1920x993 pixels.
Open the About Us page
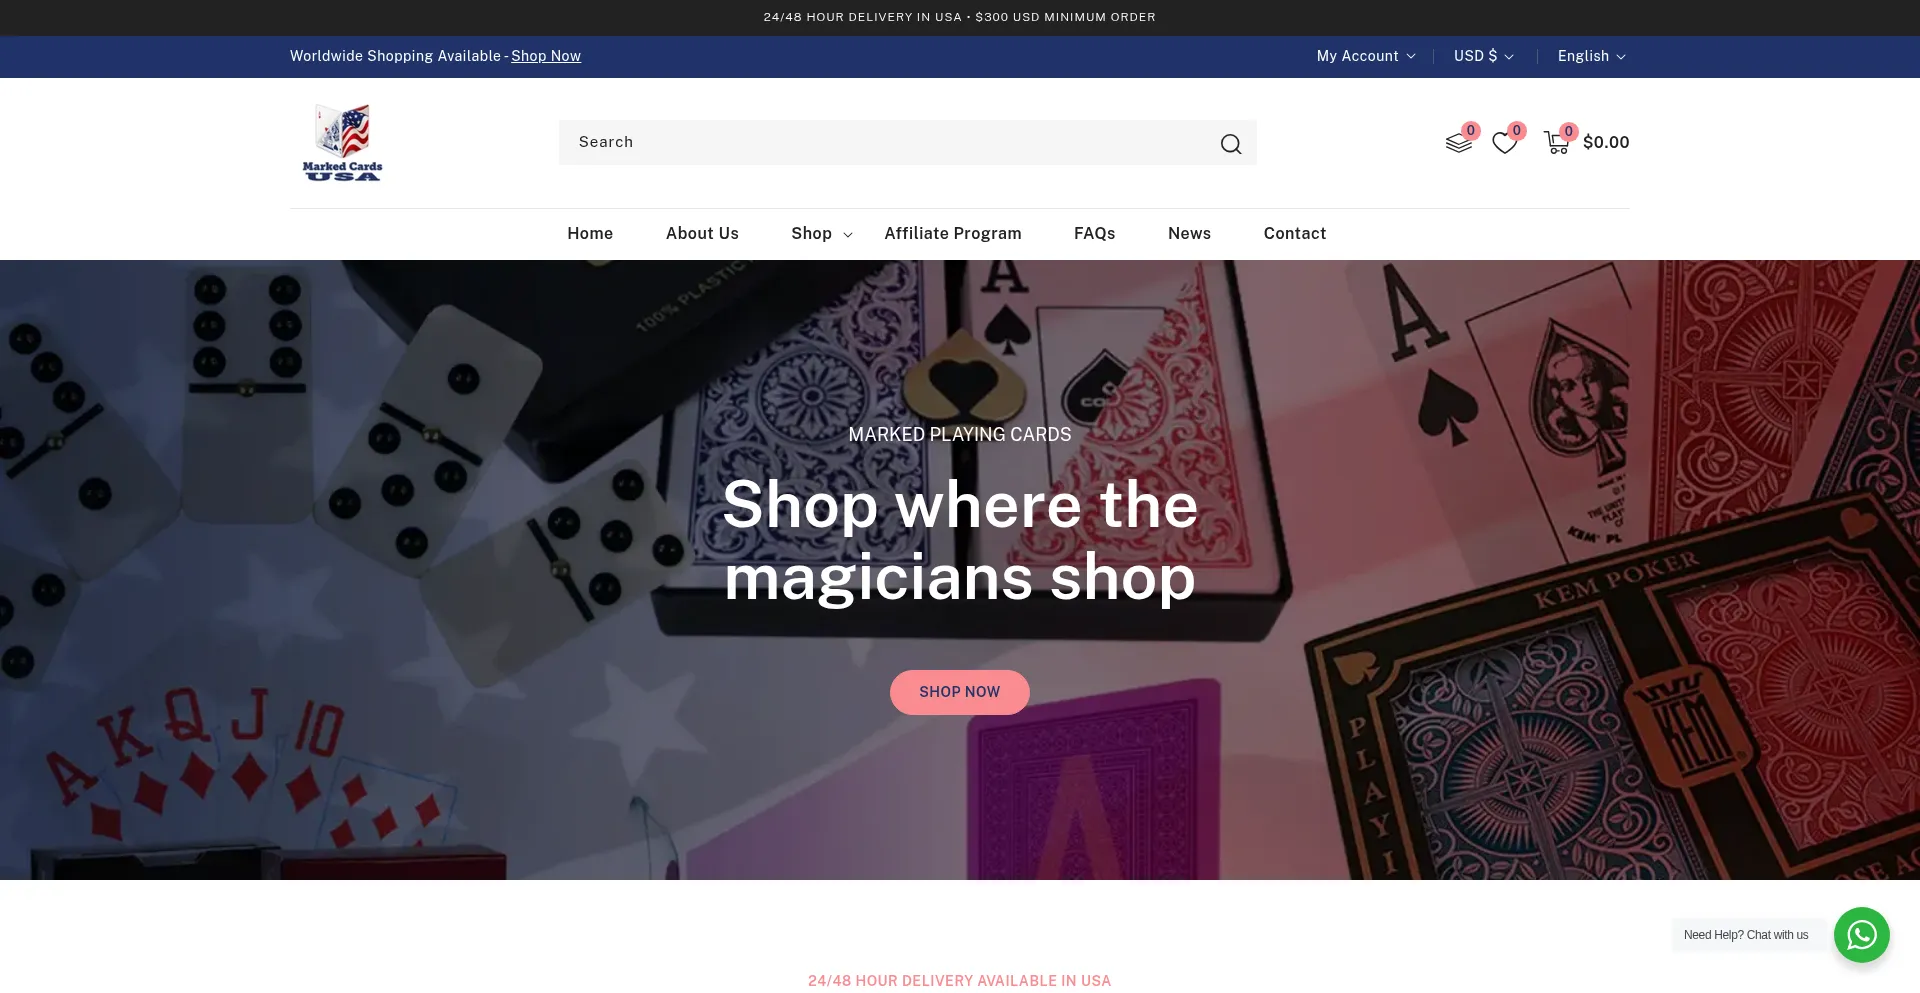click(702, 233)
